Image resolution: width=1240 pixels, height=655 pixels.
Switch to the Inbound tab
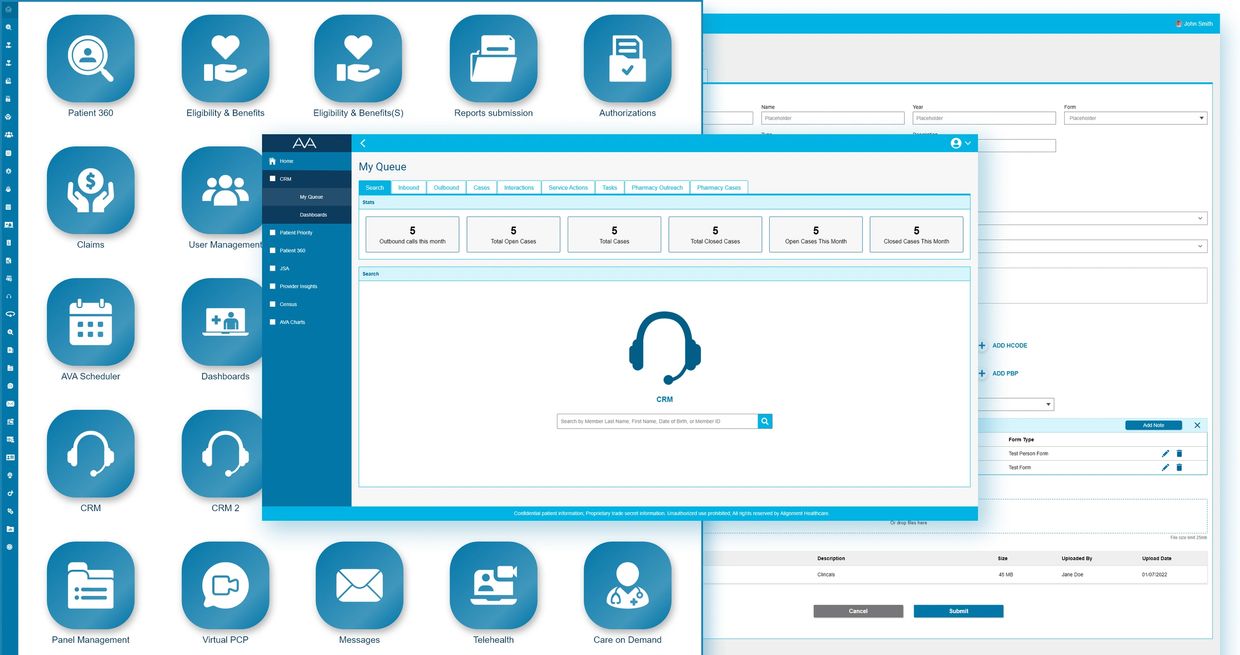pyautogui.click(x=408, y=188)
